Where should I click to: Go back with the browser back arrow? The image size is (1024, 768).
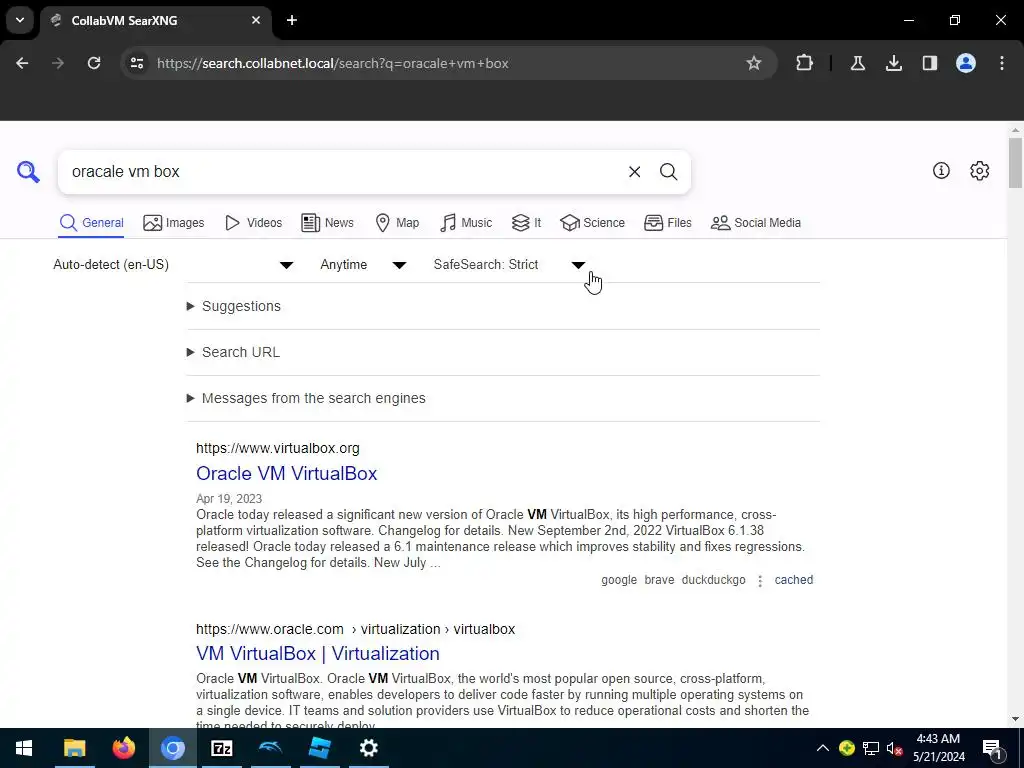coord(22,63)
